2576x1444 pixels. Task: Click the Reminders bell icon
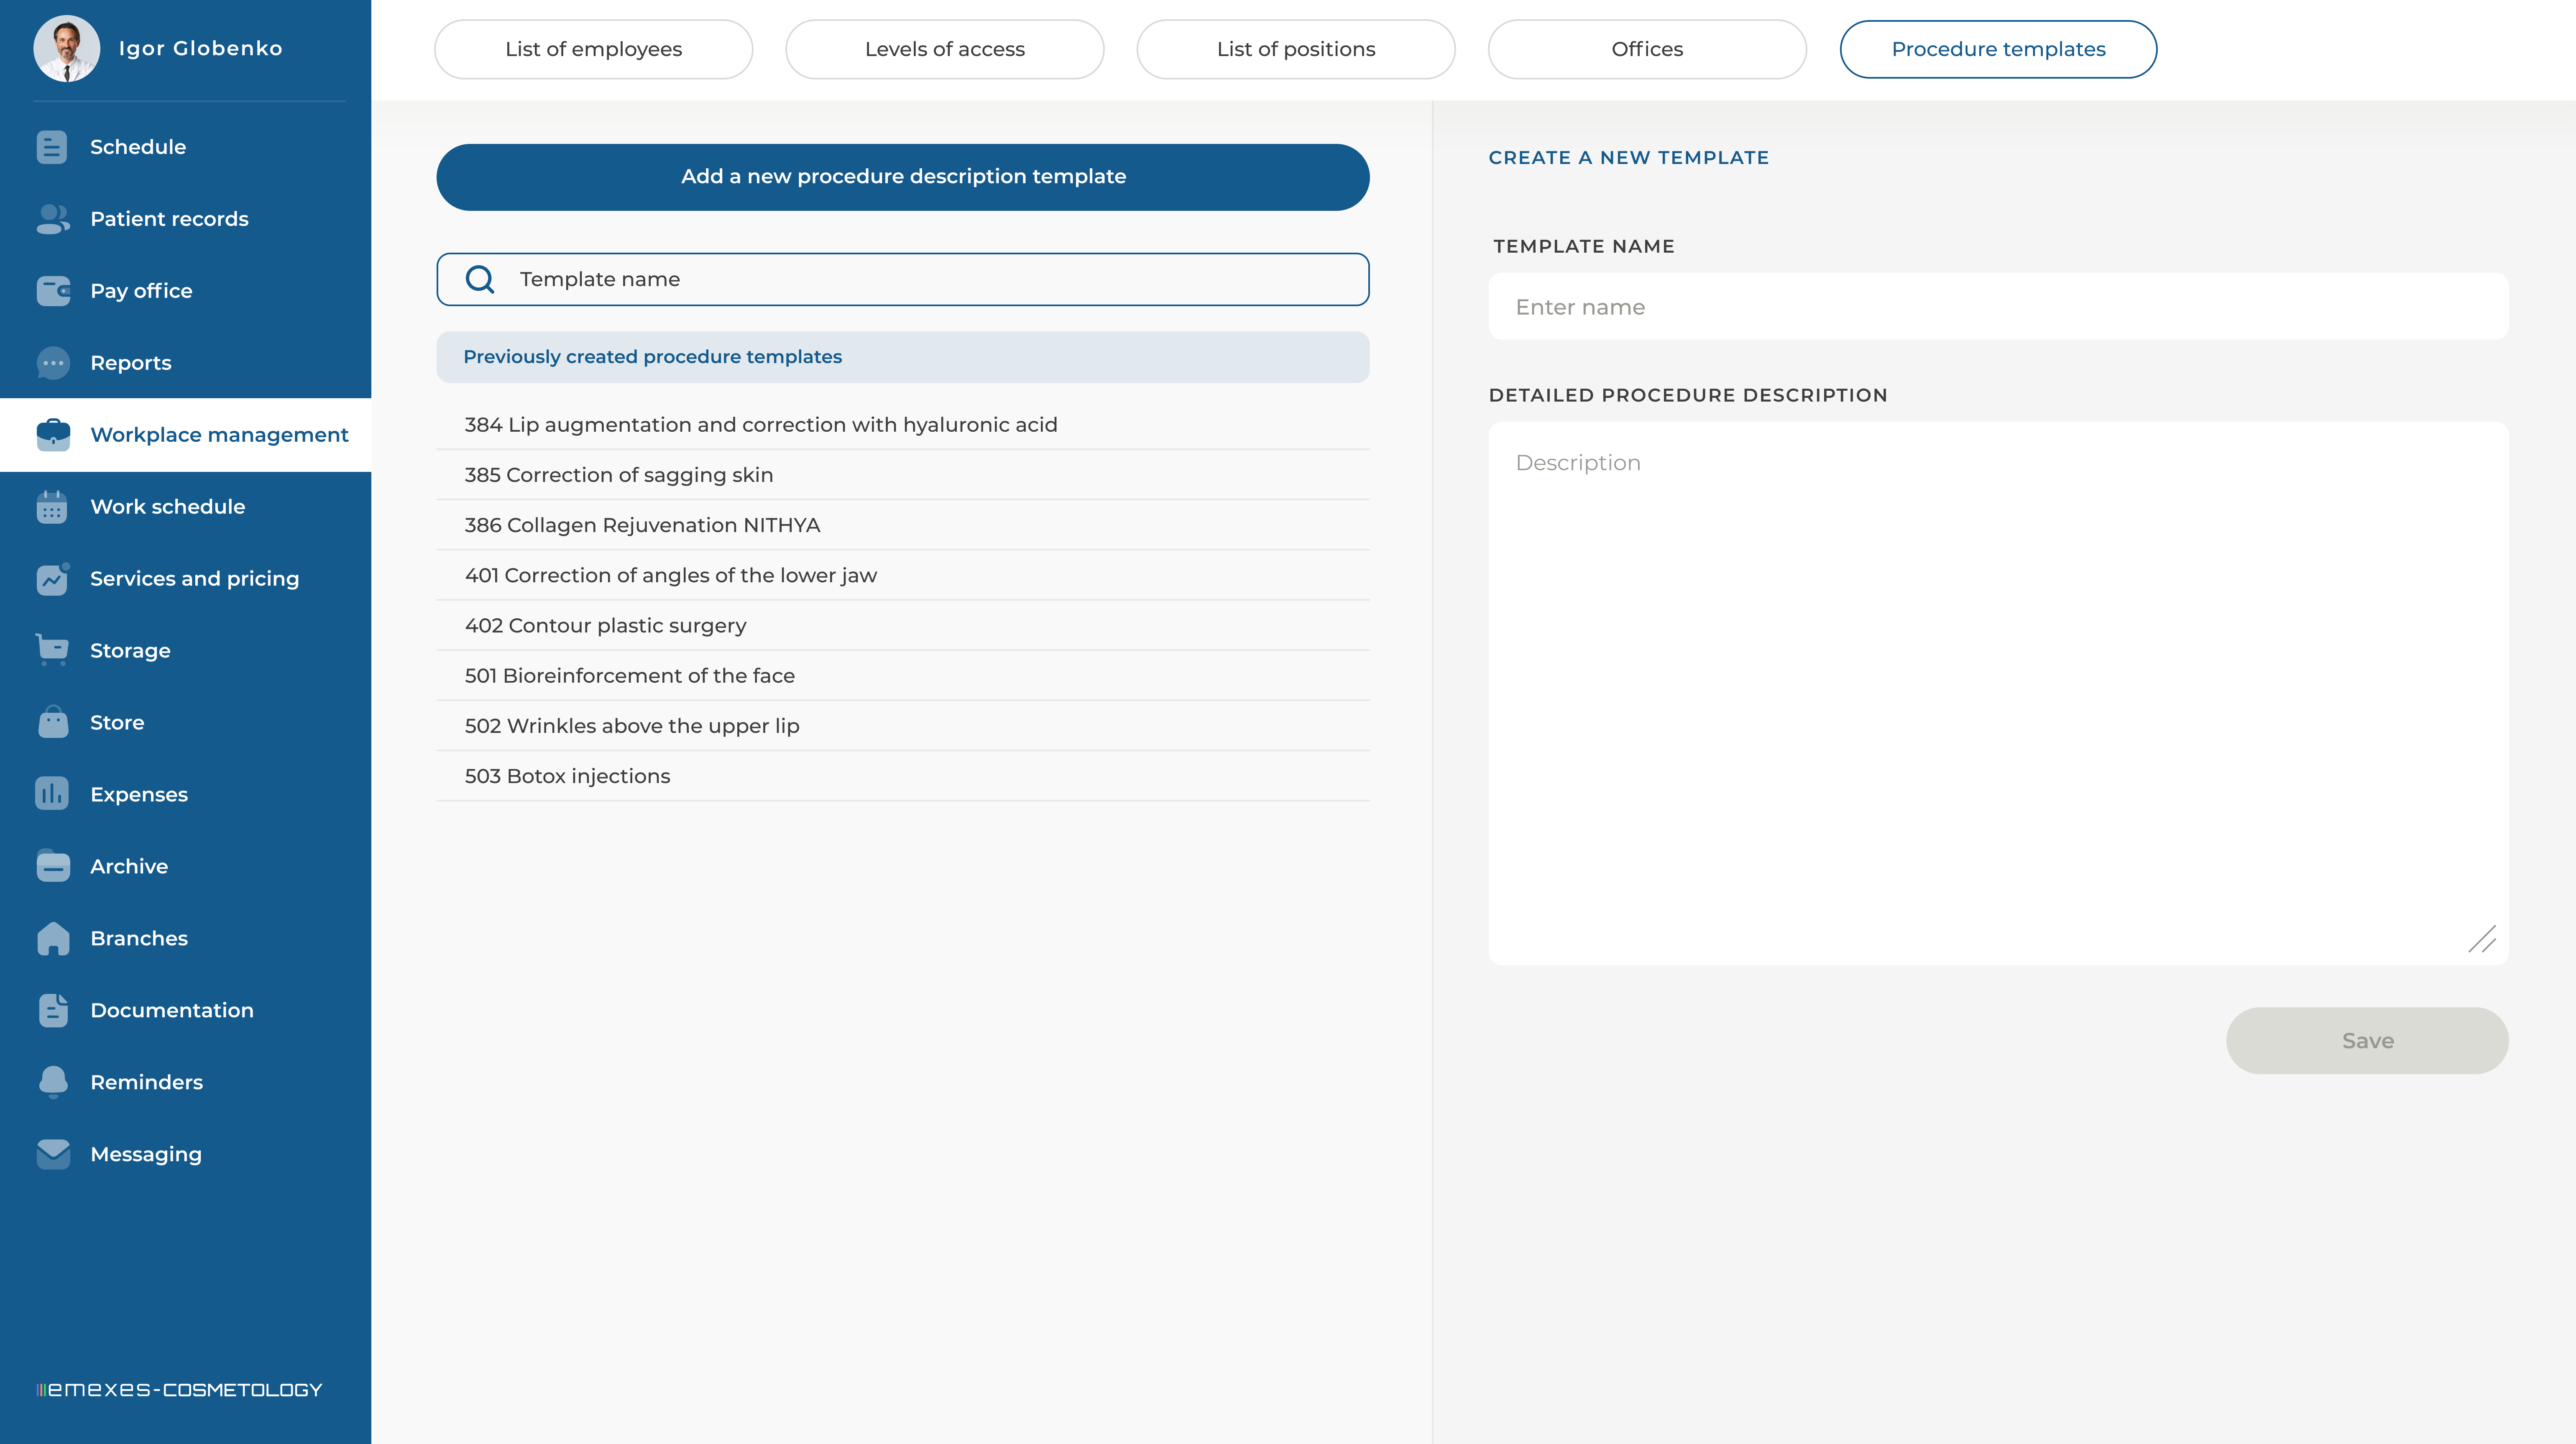tap(52, 1082)
